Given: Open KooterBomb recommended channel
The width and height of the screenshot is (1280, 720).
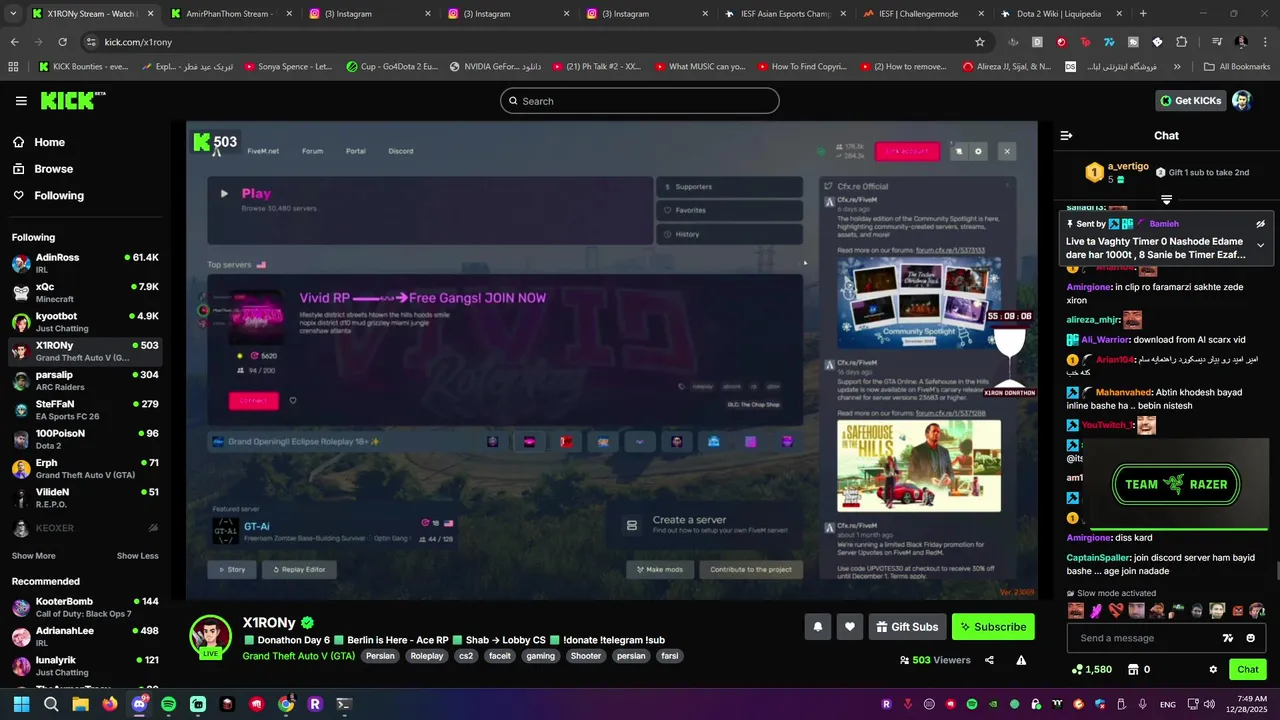Looking at the screenshot, I should tap(85, 607).
